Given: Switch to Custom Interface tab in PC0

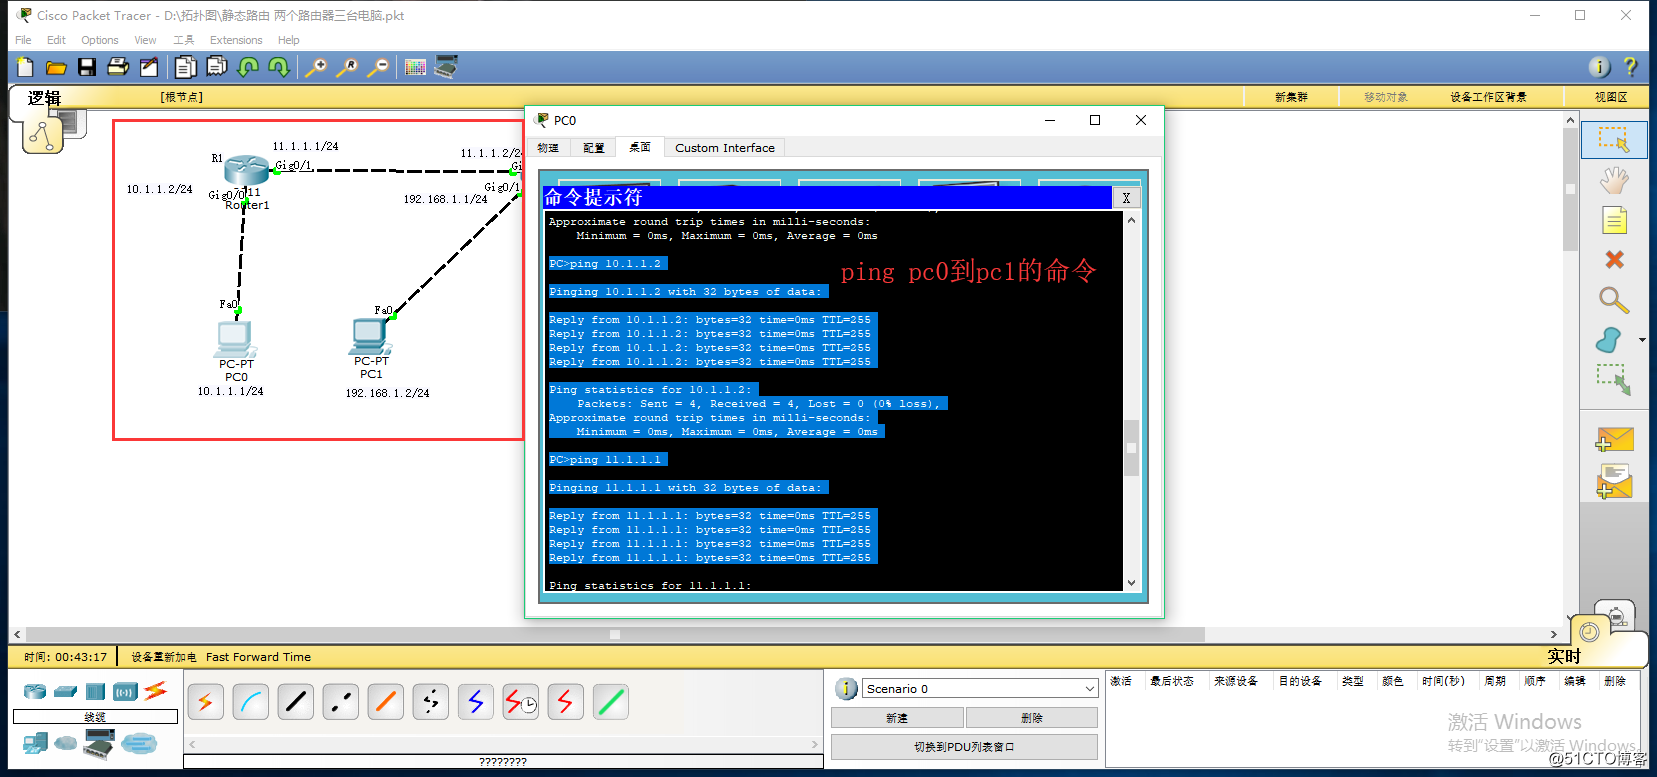Looking at the screenshot, I should (x=725, y=148).
